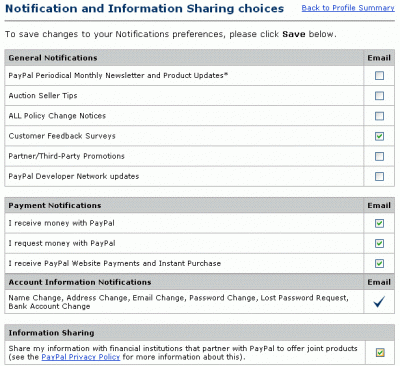Click the Account Information Notifications header
The width and height of the screenshot is (400, 366).
[80, 282]
